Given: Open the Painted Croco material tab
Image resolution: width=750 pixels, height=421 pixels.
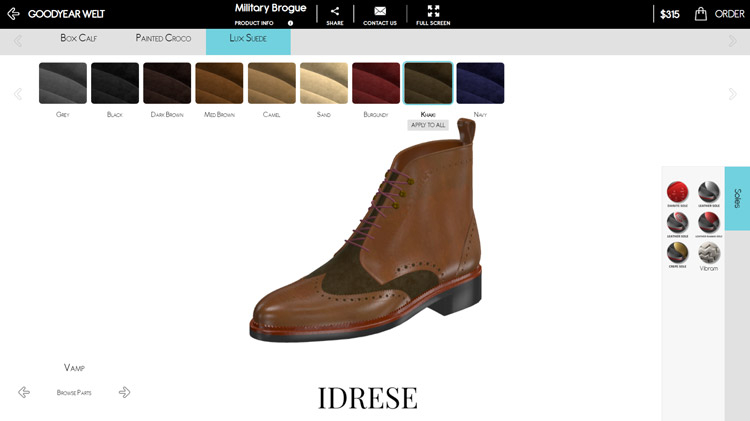Looking at the screenshot, I should pyautogui.click(x=163, y=38).
